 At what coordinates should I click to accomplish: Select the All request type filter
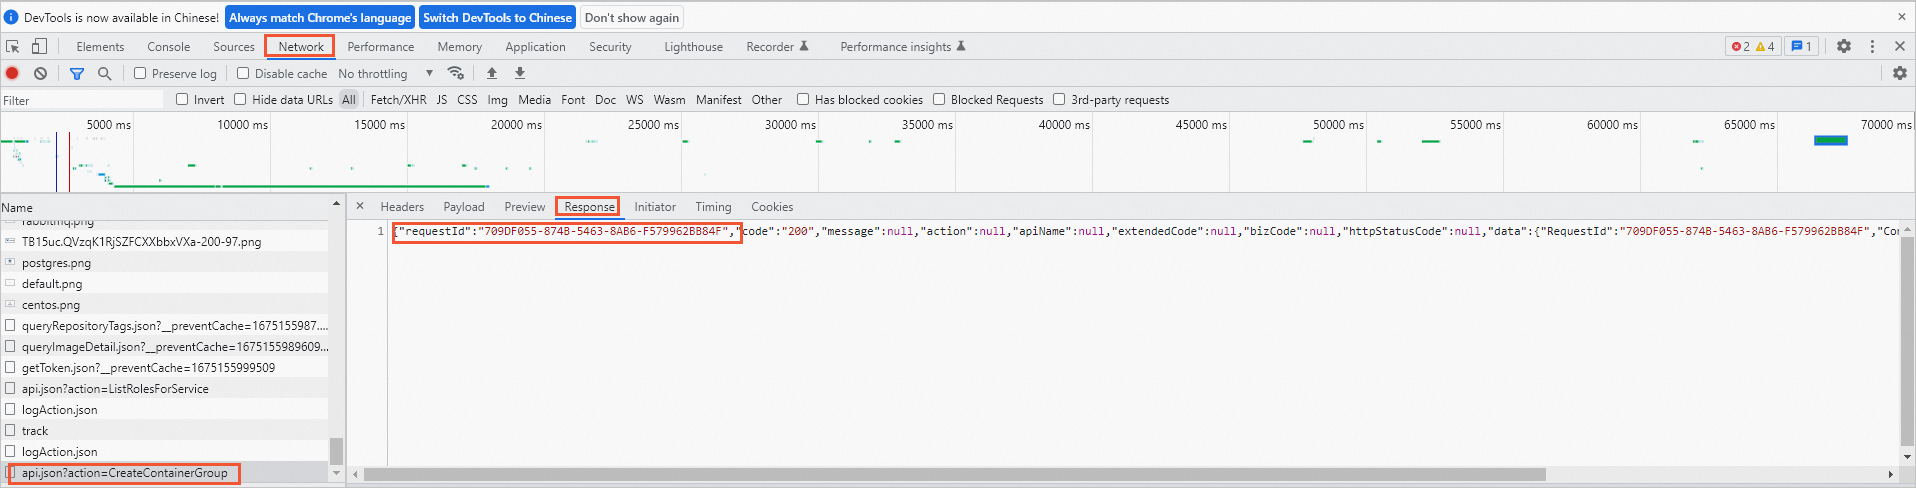348,99
